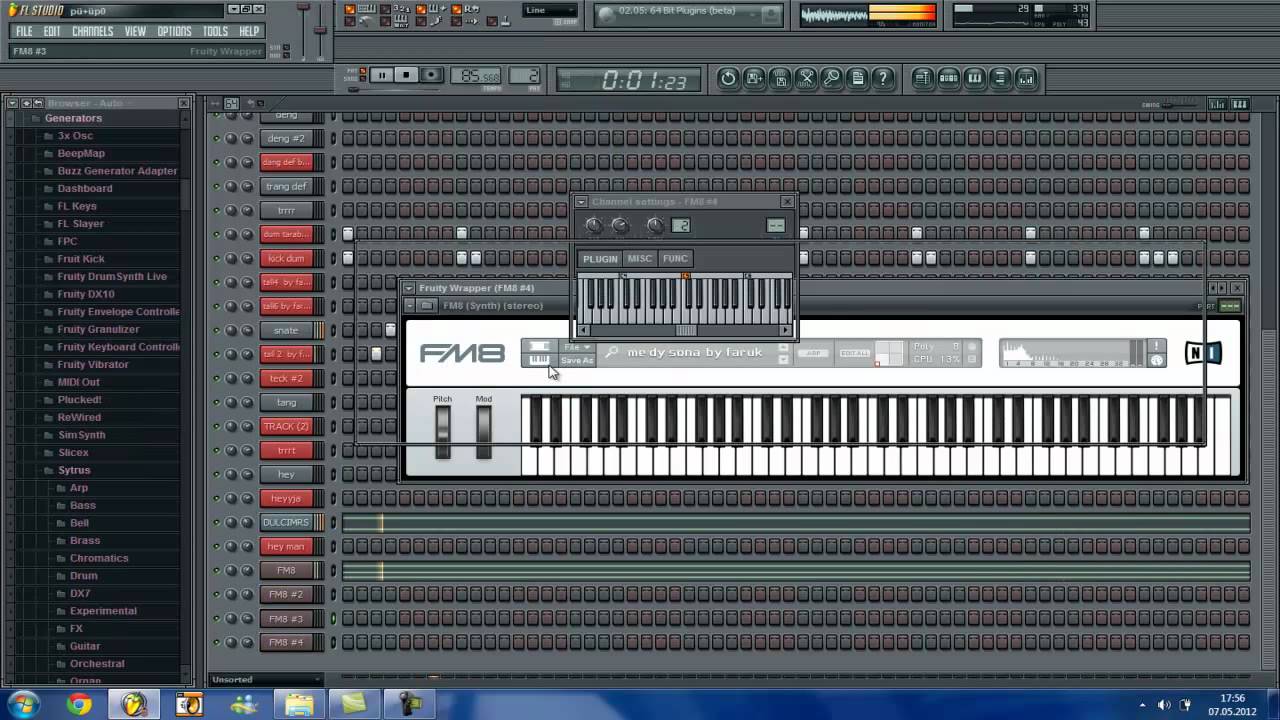Image resolution: width=1280 pixels, height=720 pixels.
Task: Stop playback in the transport panel
Action: (x=406, y=75)
